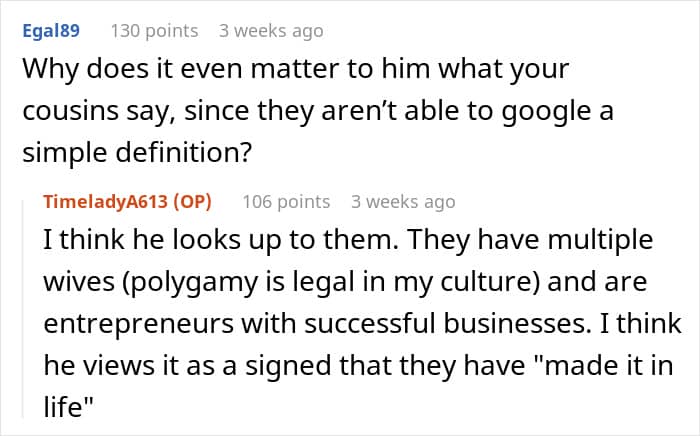Click the 106 points score

286,202
